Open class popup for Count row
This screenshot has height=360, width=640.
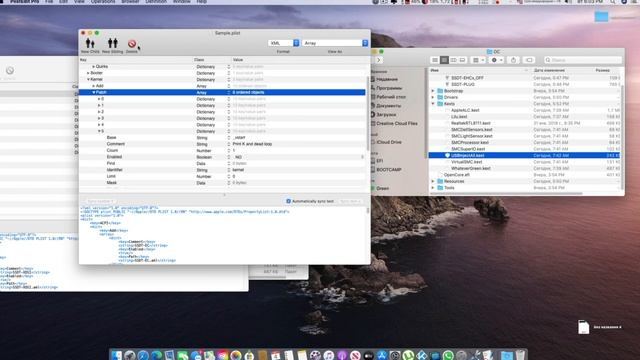click(229, 151)
